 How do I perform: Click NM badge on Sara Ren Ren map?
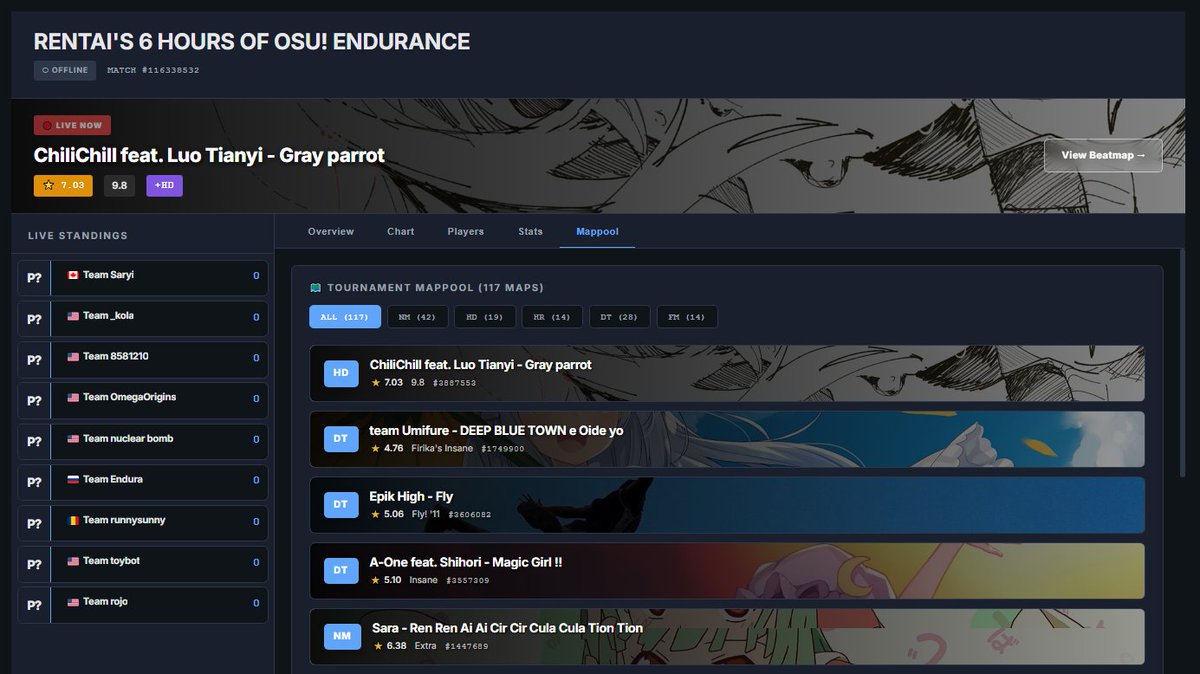[x=342, y=637]
